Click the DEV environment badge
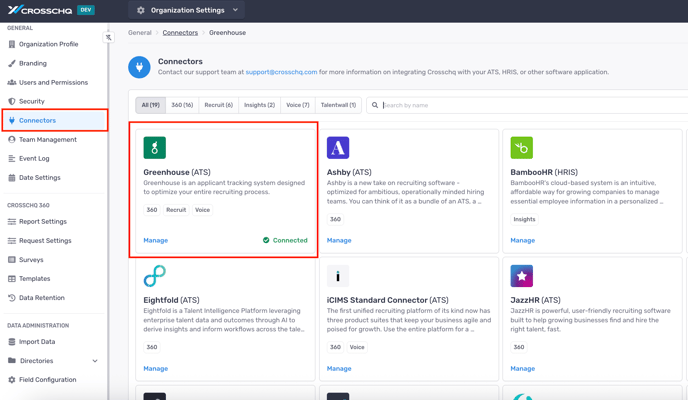Image resolution: width=688 pixels, height=400 pixels. 86,10
